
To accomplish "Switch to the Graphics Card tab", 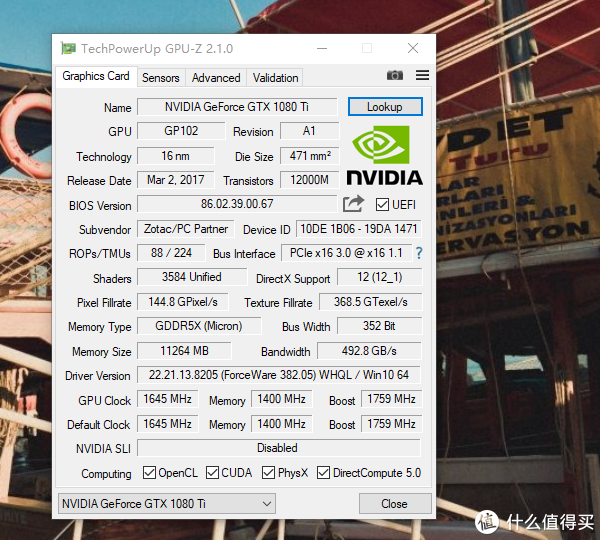I will click(x=96, y=76).
